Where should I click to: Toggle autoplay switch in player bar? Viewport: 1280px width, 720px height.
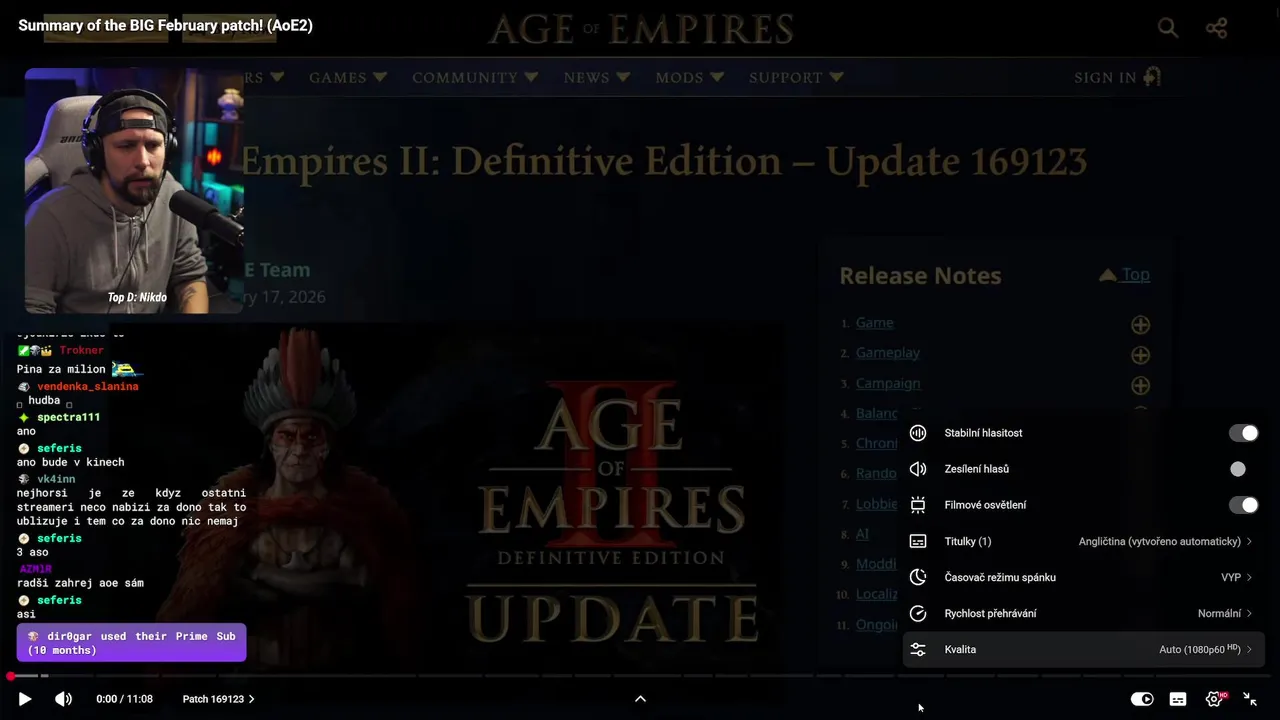tap(1142, 699)
